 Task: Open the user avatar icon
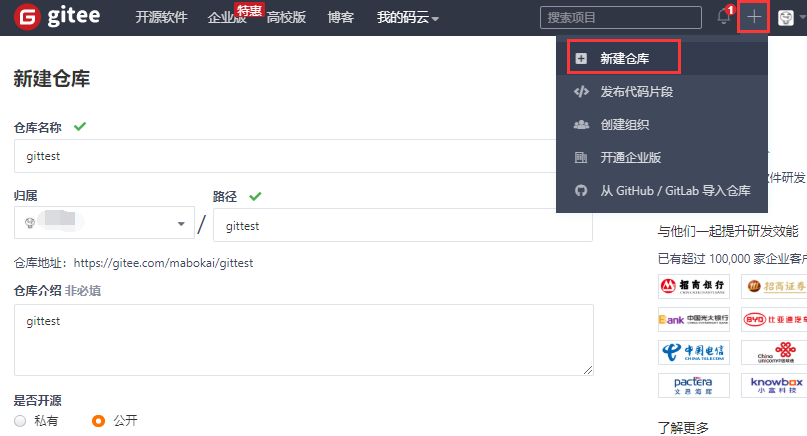787,17
